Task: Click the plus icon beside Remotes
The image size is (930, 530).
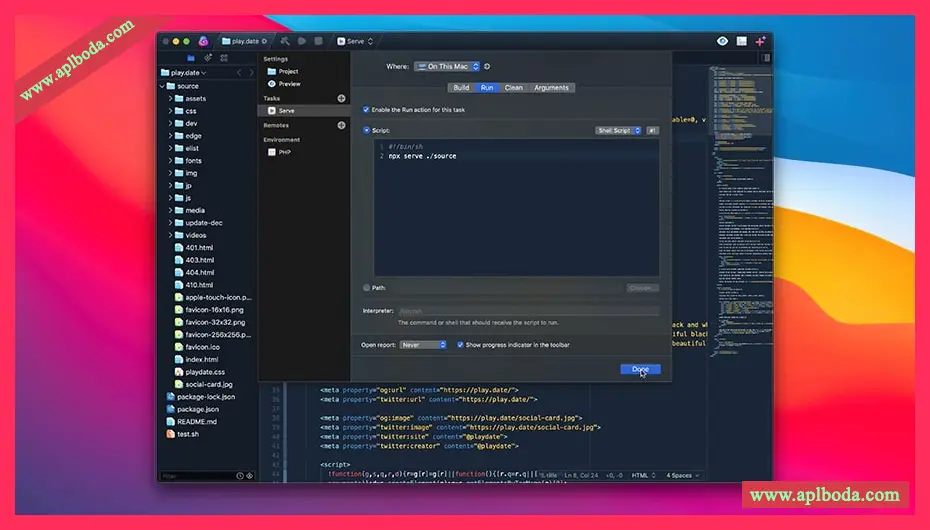Action: click(x=341, y=125)
